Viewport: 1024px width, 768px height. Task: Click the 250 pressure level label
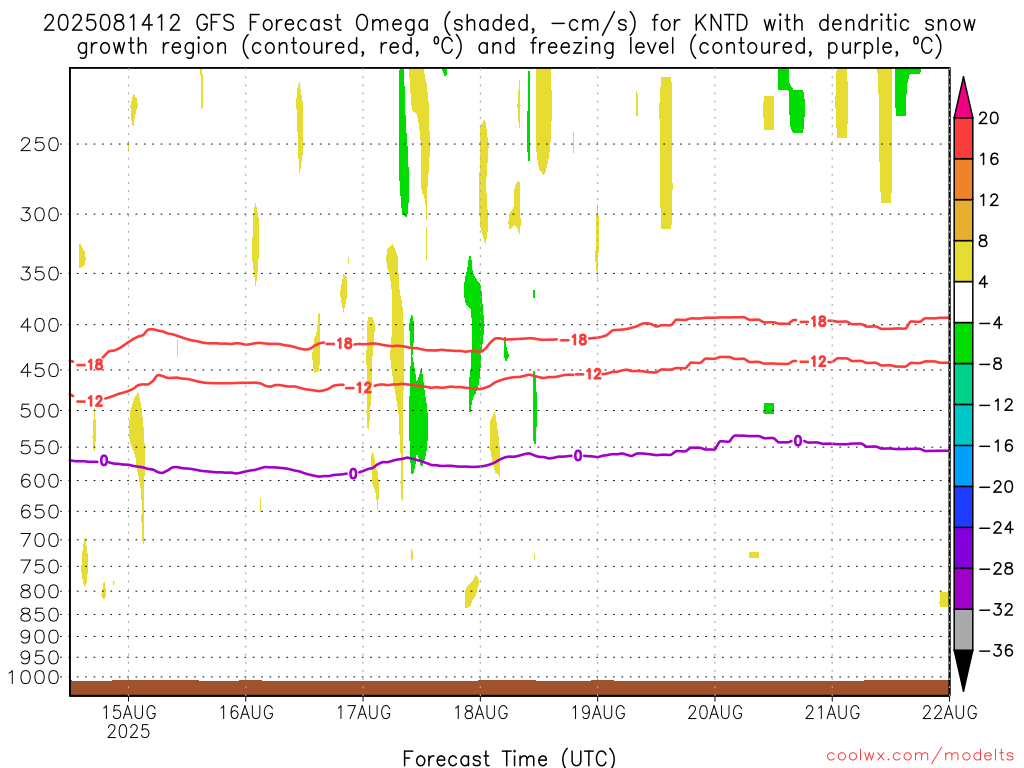[x=40, y=144]
